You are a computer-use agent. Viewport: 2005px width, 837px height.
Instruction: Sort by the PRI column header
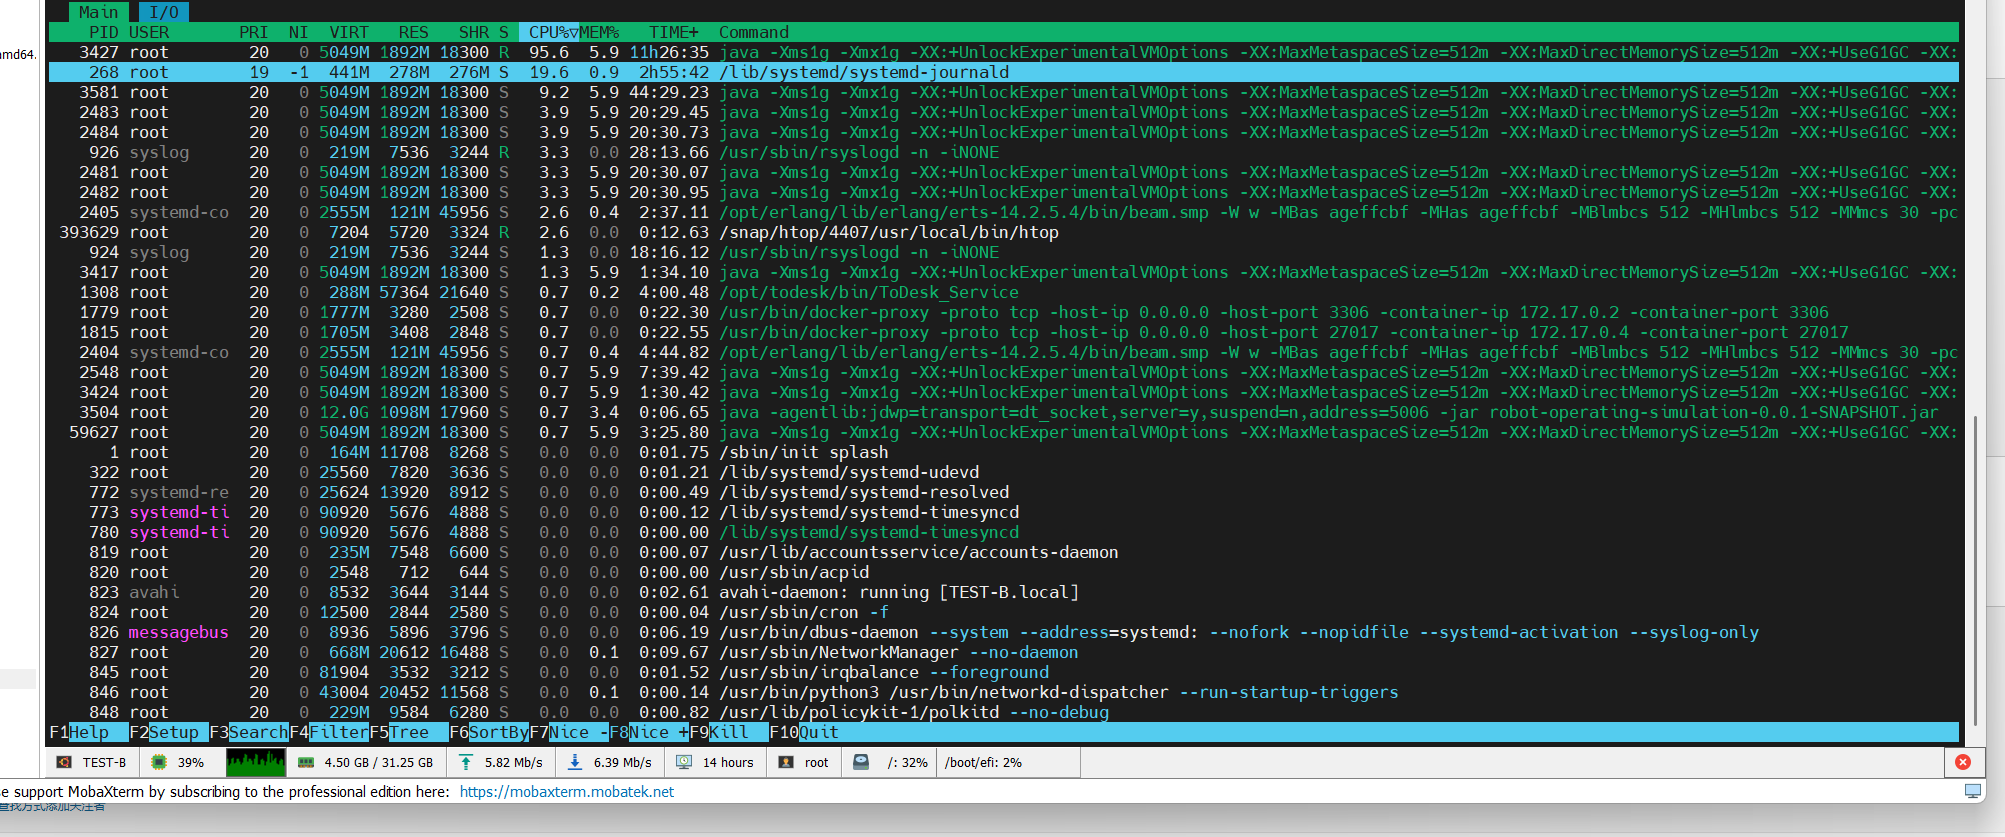pos(254,32)
